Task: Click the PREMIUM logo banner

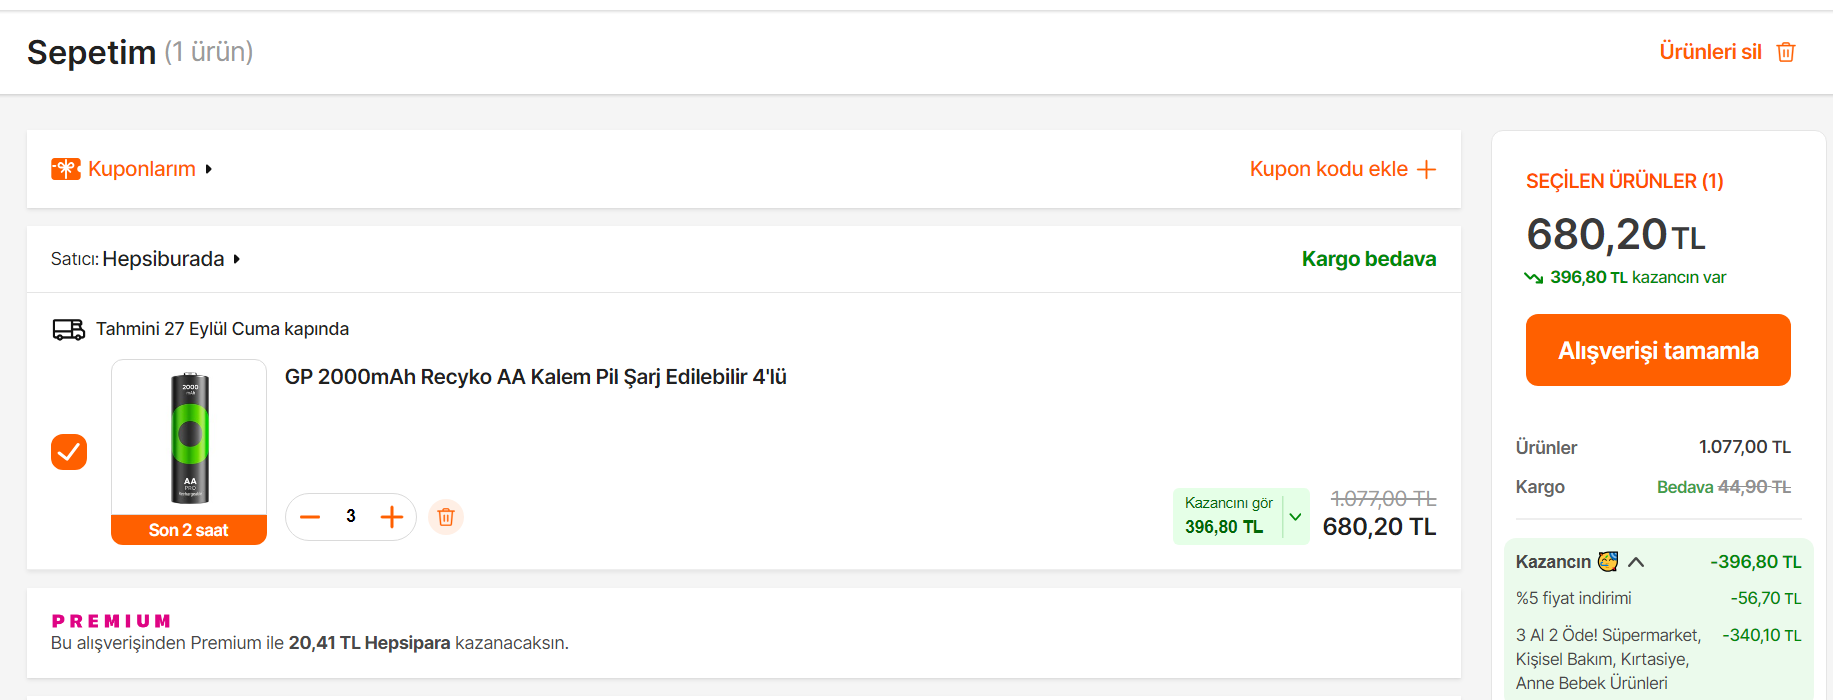Action: (x=111, y=621)
